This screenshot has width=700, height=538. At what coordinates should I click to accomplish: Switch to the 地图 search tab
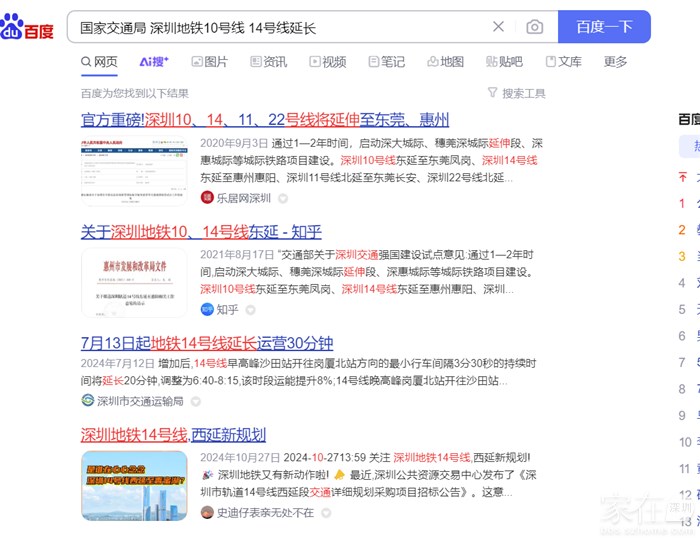click(445, 62)
